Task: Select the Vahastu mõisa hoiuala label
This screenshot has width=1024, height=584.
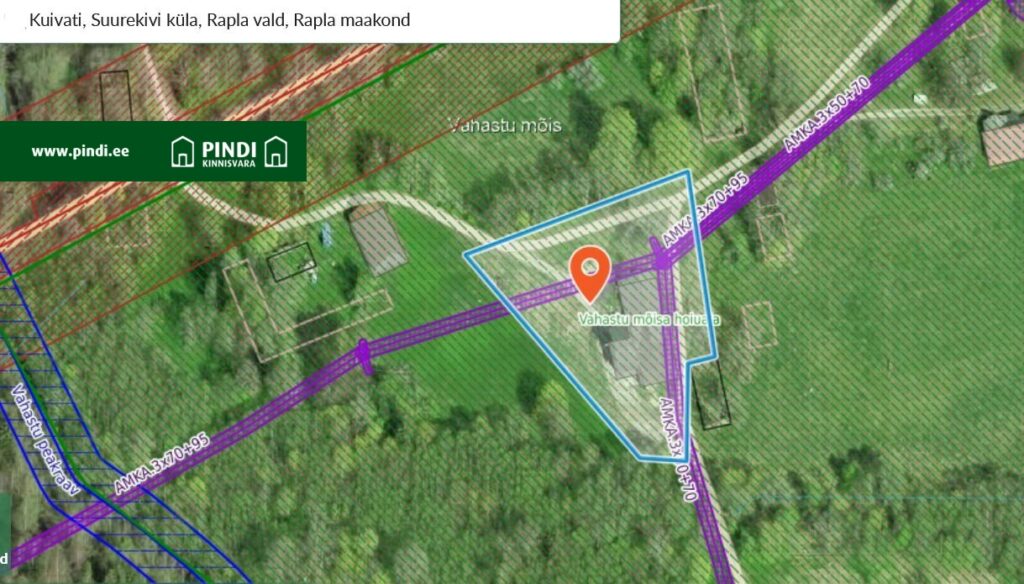Action: tap(648, 319)
